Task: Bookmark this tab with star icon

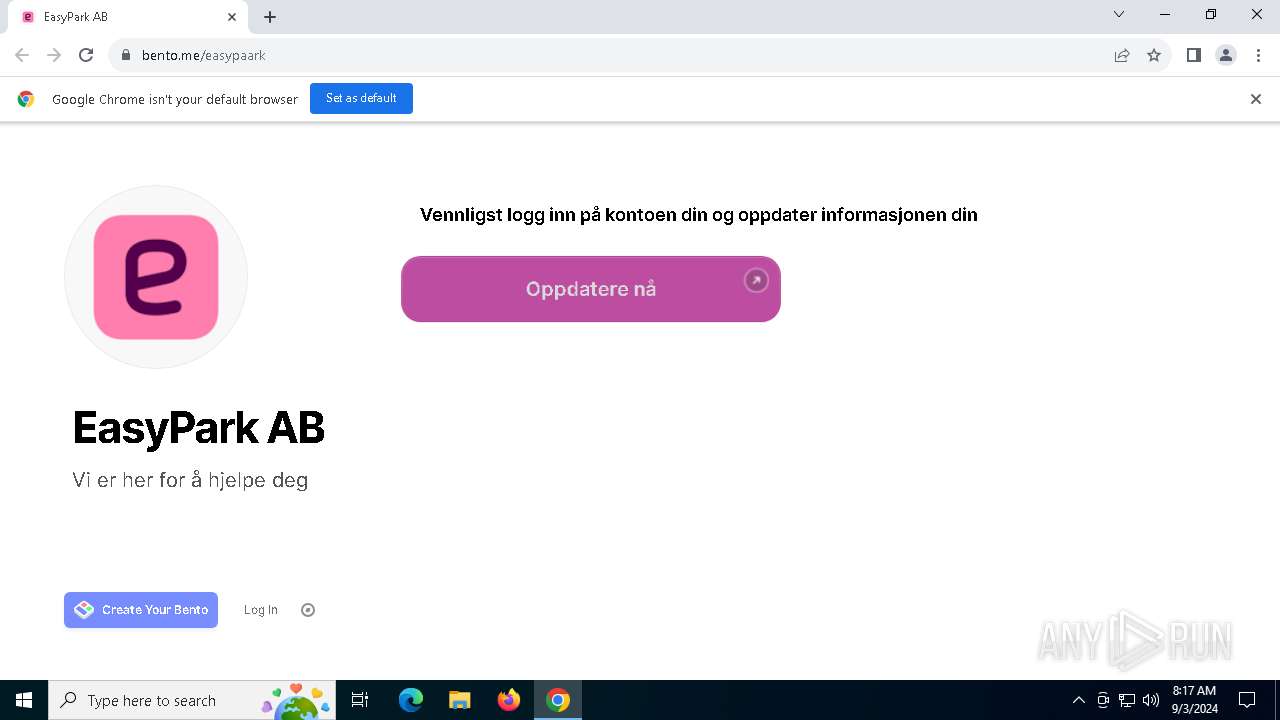Action: tap(1154, 55)
